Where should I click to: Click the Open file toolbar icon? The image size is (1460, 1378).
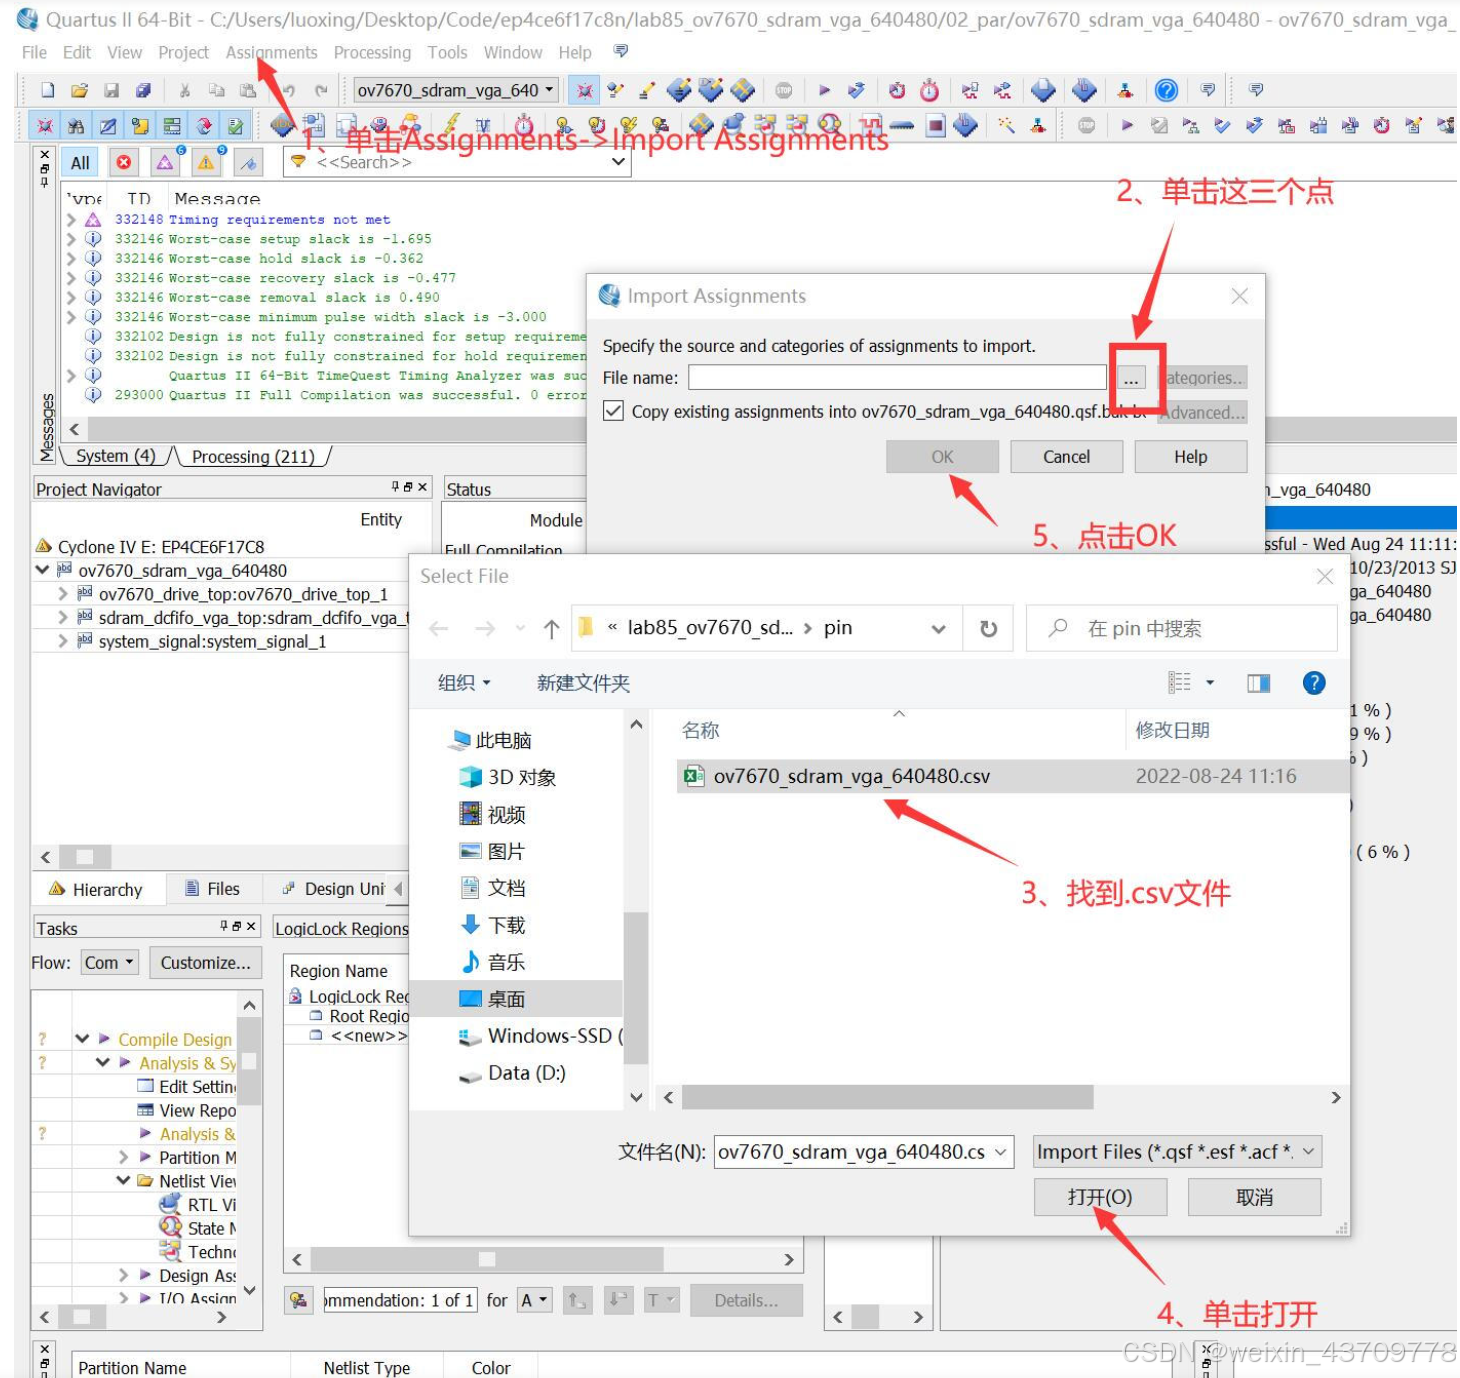point(80,90)
